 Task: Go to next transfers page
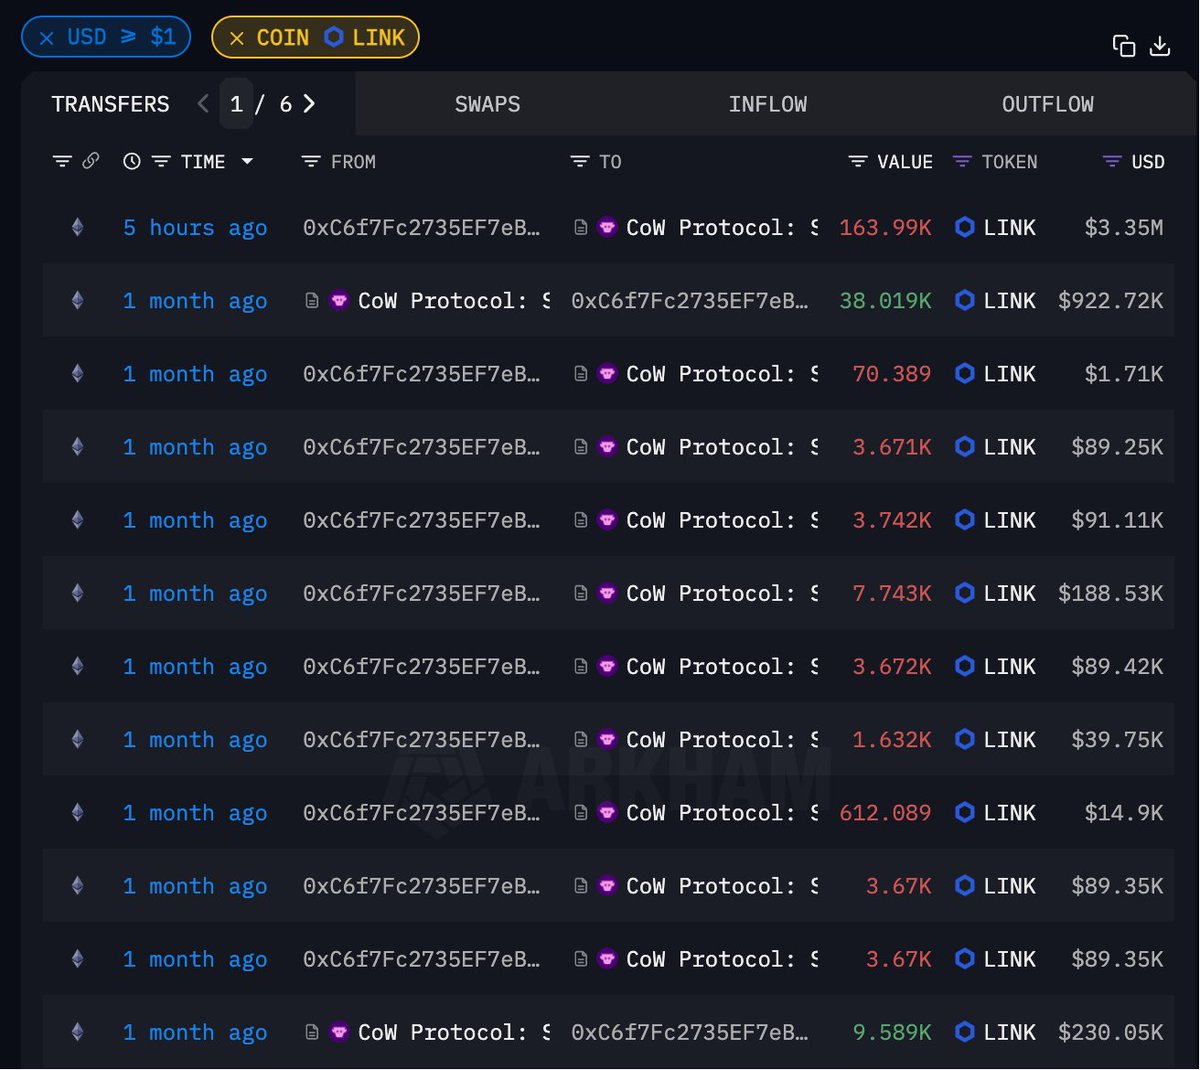tap(309, 104)
